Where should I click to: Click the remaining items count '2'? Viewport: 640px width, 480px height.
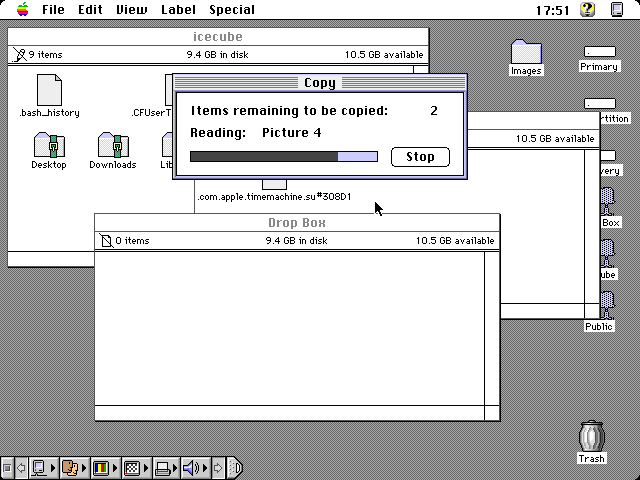(x=433, y=111)
